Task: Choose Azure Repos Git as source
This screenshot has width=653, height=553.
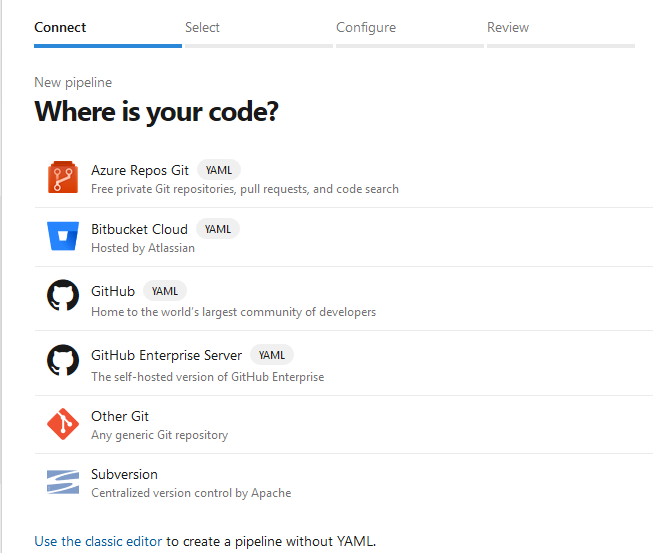Action: tap(140, 170)
